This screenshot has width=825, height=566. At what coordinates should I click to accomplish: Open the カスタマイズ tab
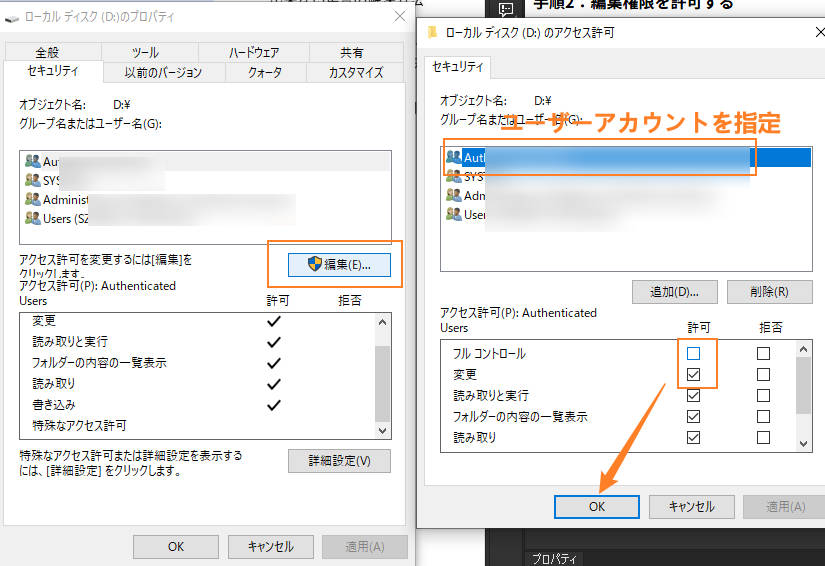click(x=356, y=73)
